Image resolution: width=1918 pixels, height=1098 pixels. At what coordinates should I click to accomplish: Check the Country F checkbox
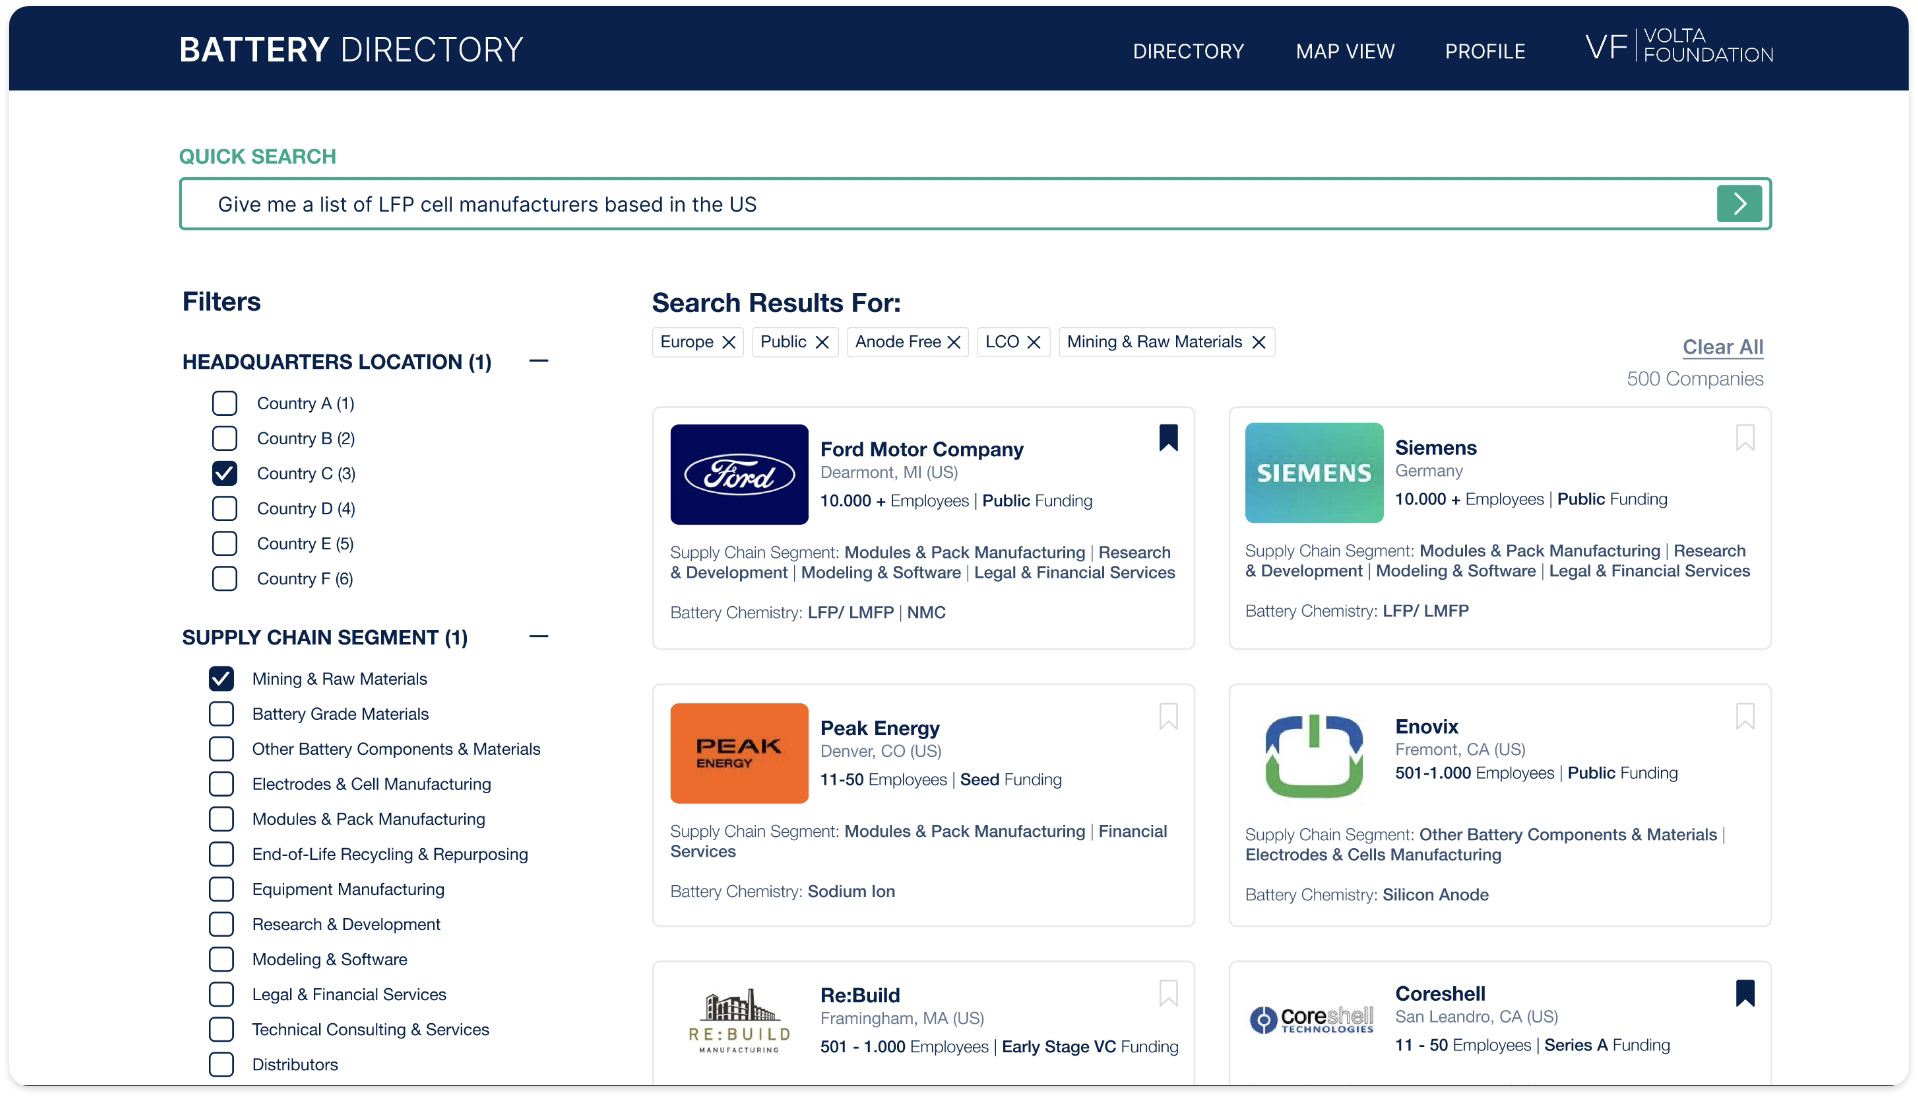[225, 578]
